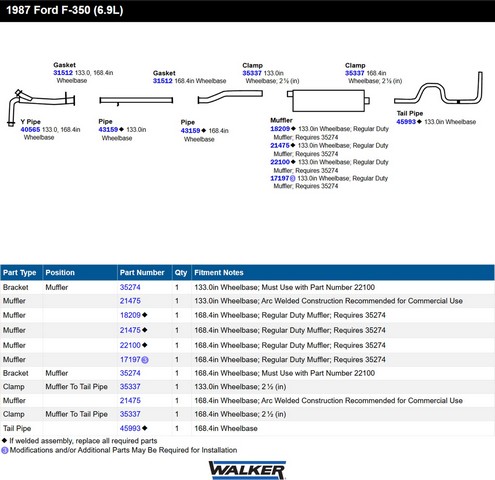The height and width of the screenshot is (480, 495).
Task: Click the straight pipe drawing
Action: pos(136,100)
